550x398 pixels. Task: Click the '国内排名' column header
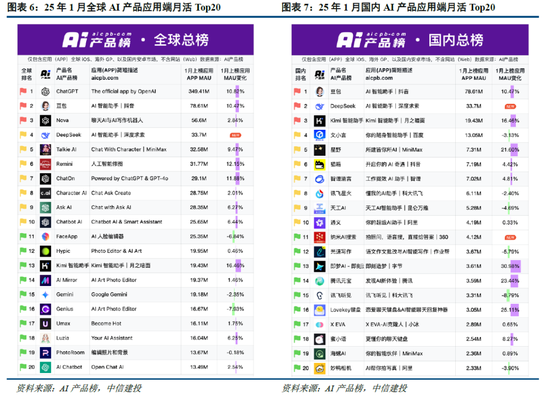pyautogui.click(x=301, y=74)
